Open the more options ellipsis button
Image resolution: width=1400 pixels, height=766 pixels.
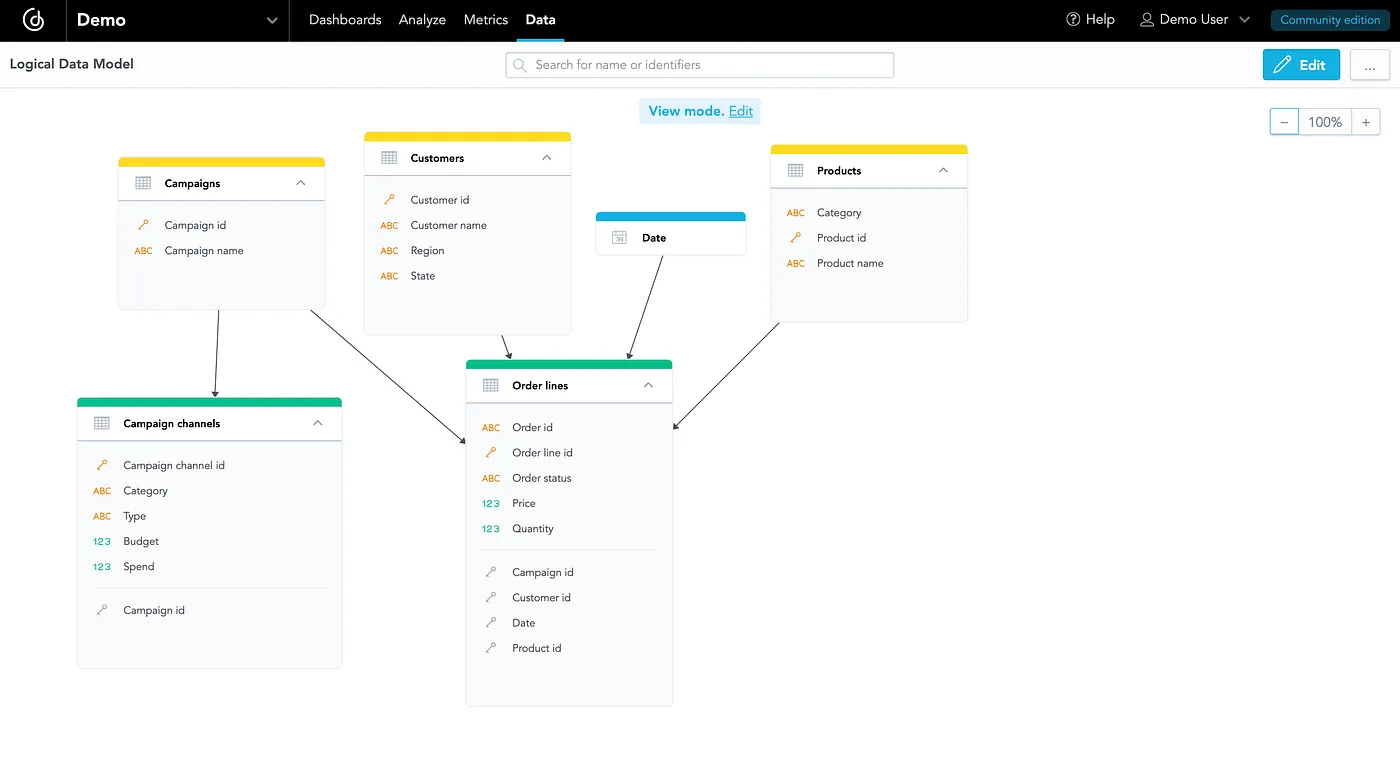pos(1369,64)
